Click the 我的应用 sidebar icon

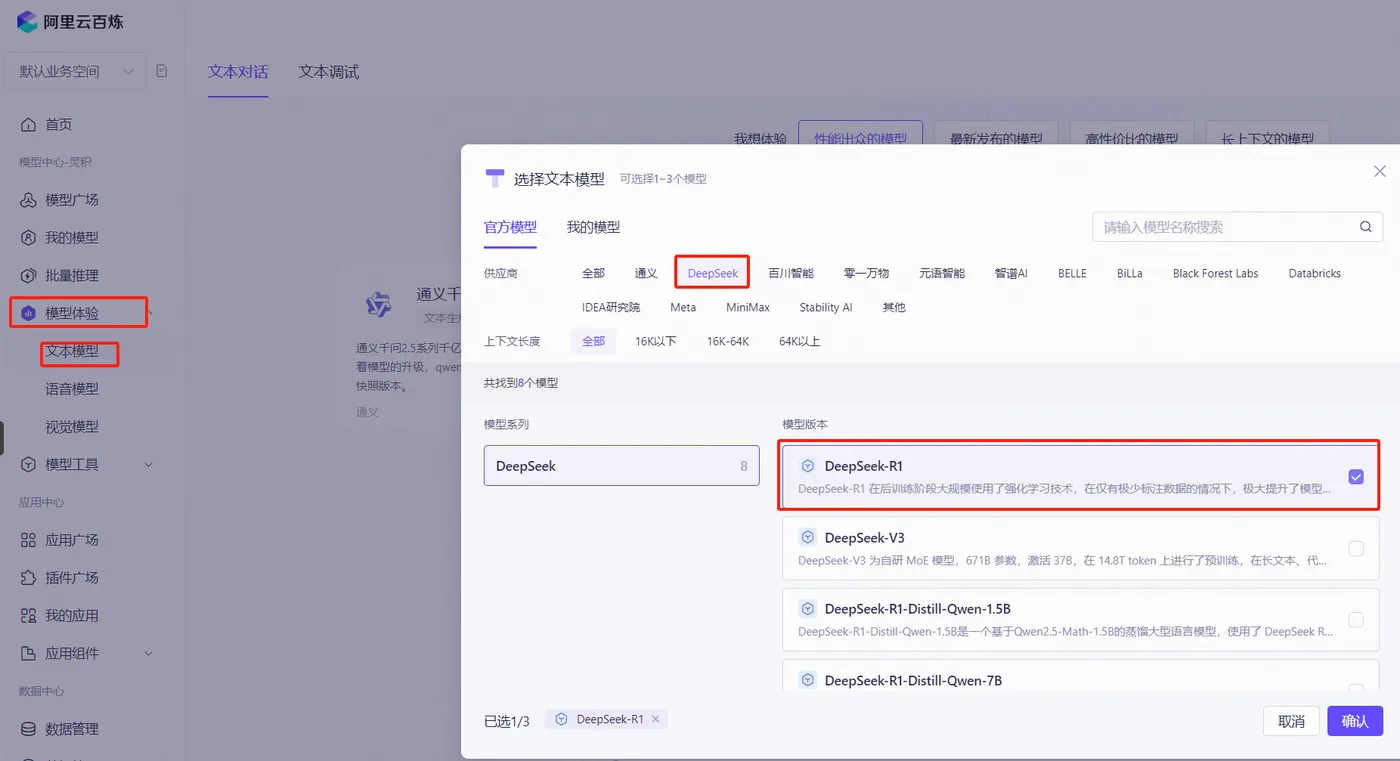pos(28,616)
